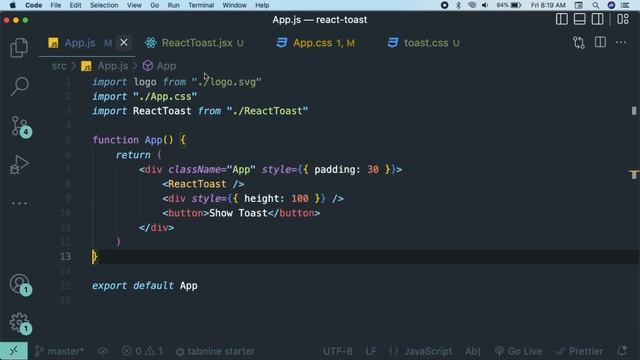Open the Code menu in the menu bar
The width and height of the screenshot is (640, 360).
click(33, 5)
